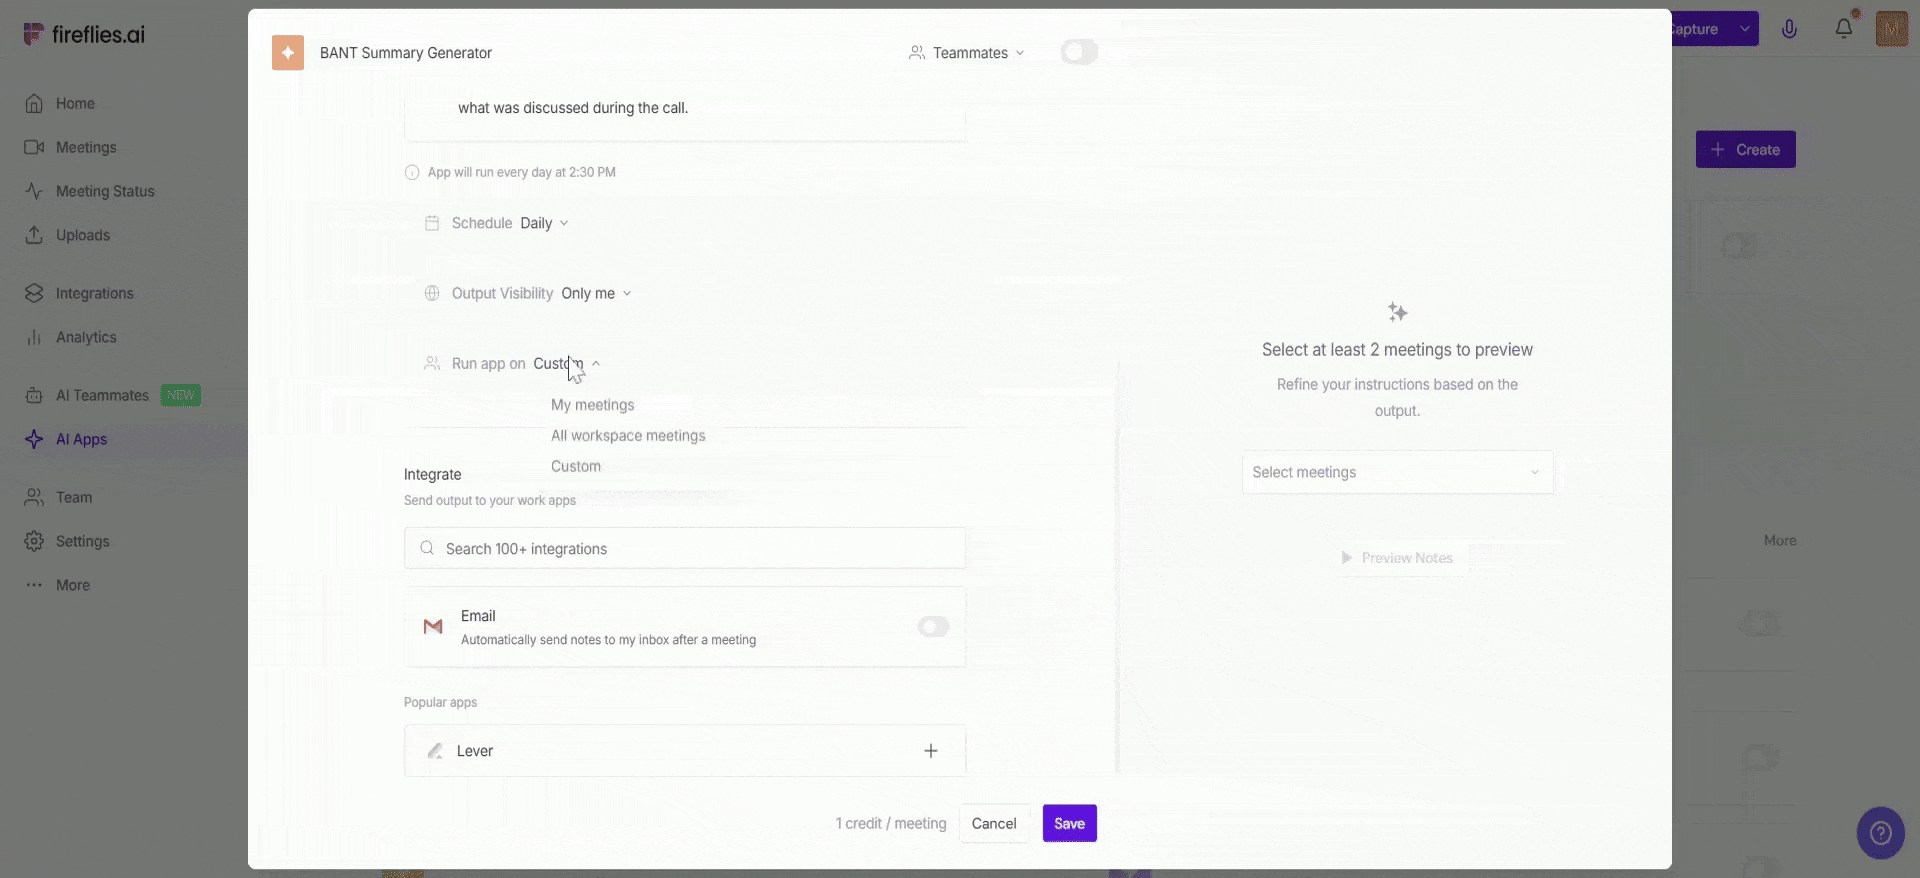Open the Capture dropdown arrow
1920x878 pixels.
[x=1745, y=29]
